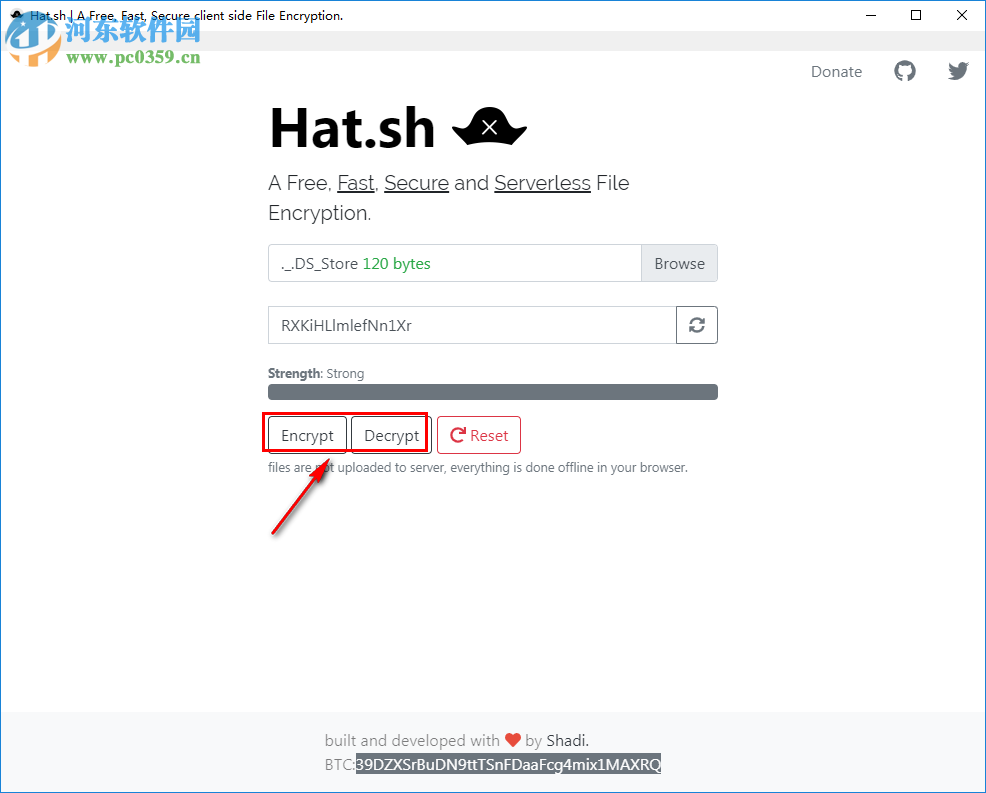Follow the Fast underlined link
This screenshot has width=986, height=793.
point(355,183)
